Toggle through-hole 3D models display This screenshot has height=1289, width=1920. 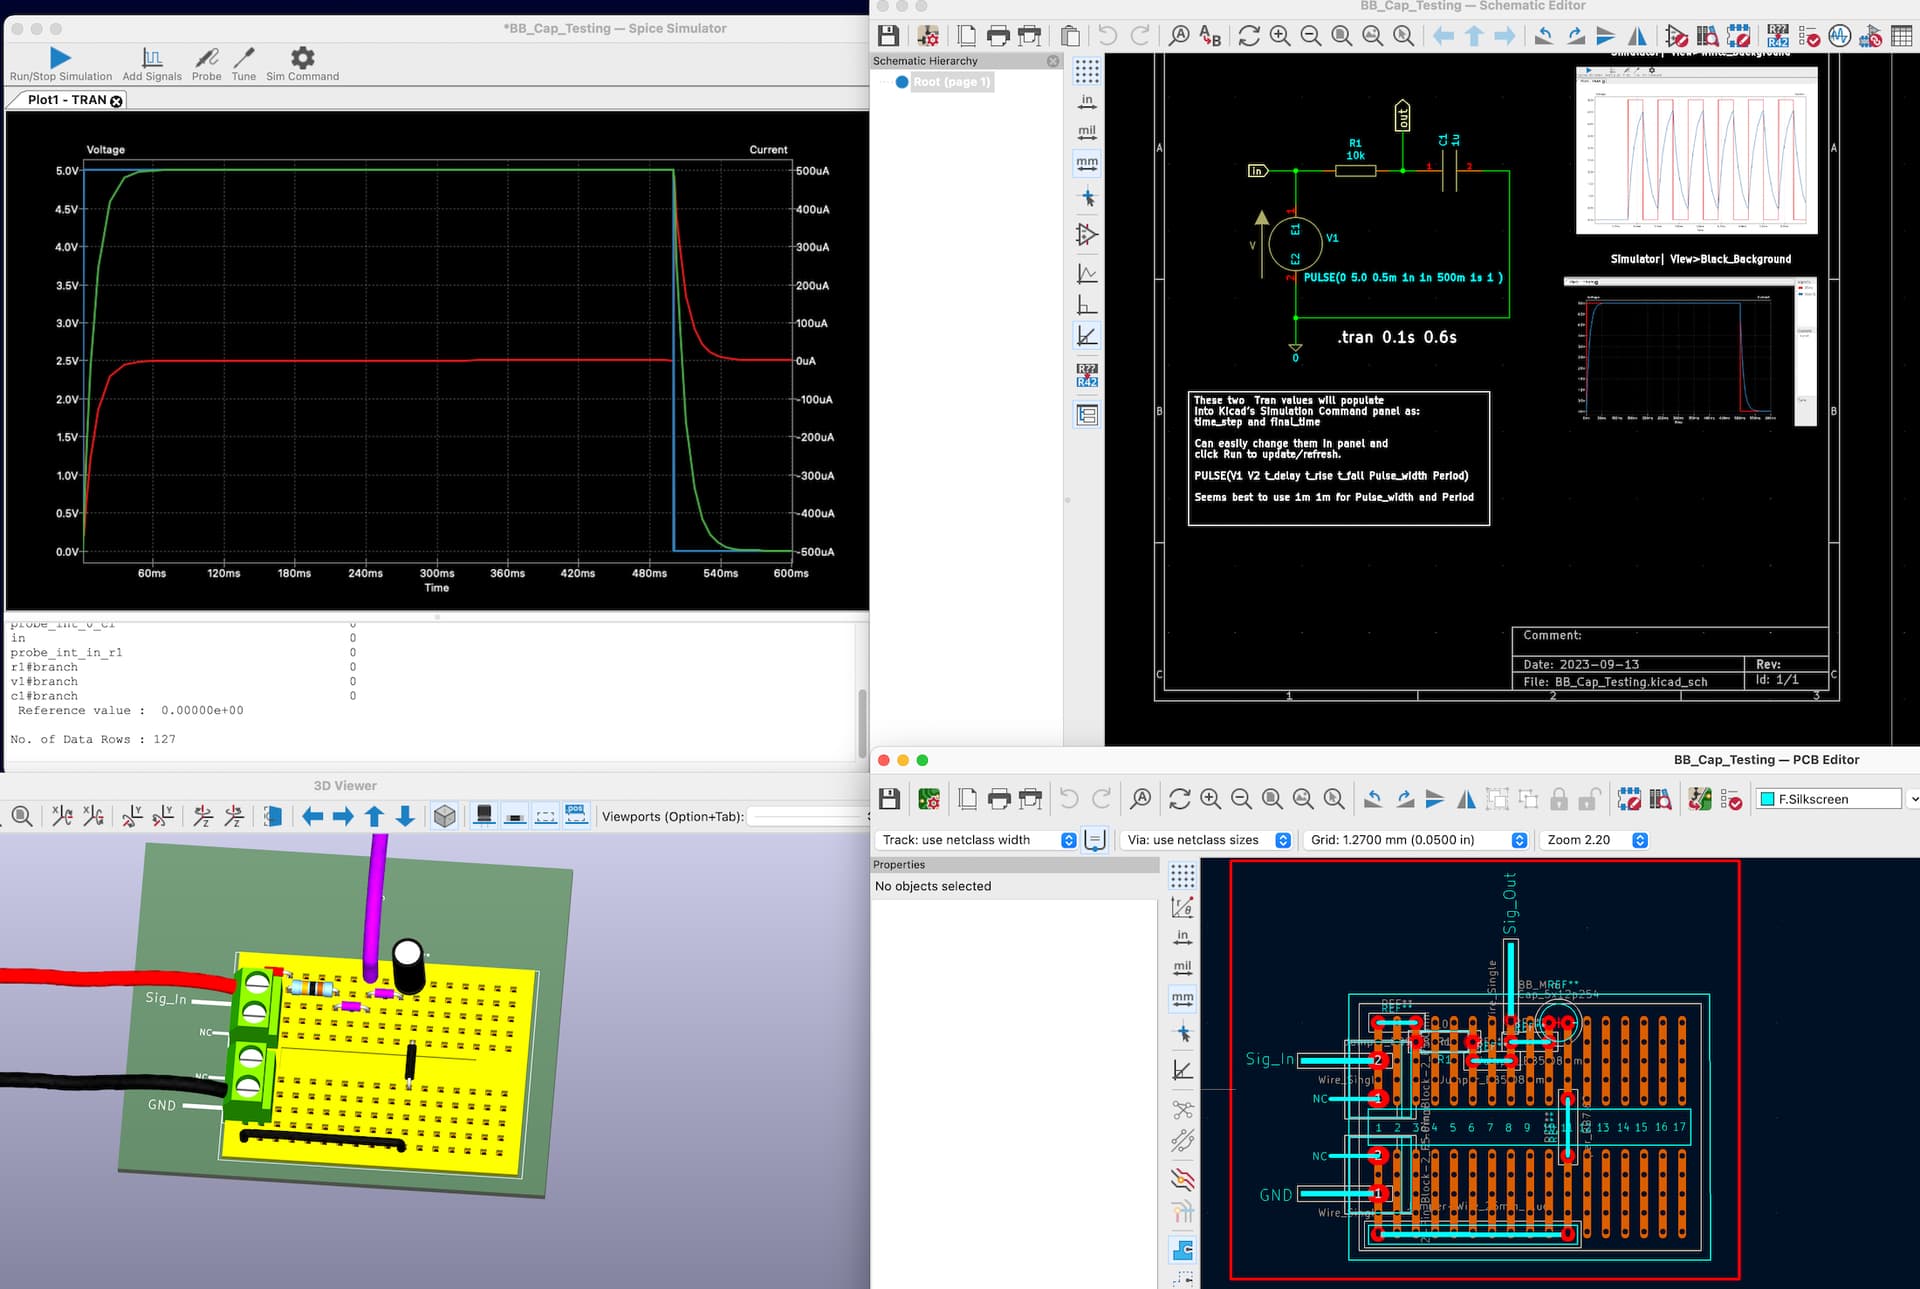point(484,817)
